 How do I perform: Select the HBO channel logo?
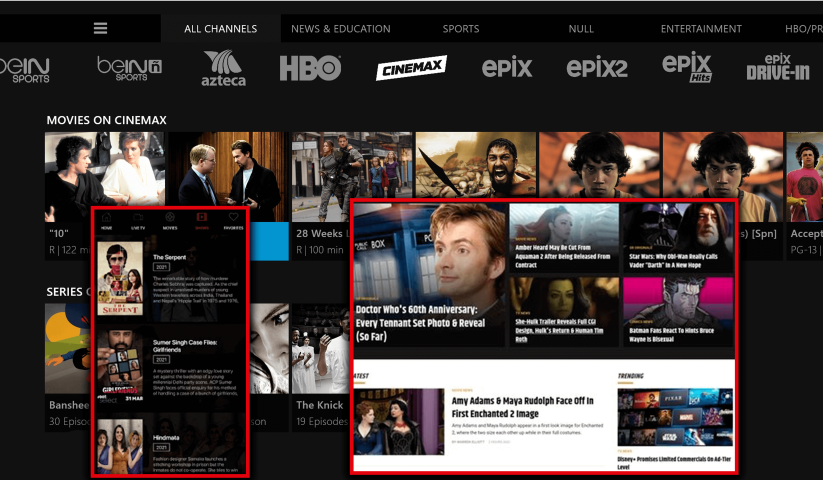tap(310, 68)
